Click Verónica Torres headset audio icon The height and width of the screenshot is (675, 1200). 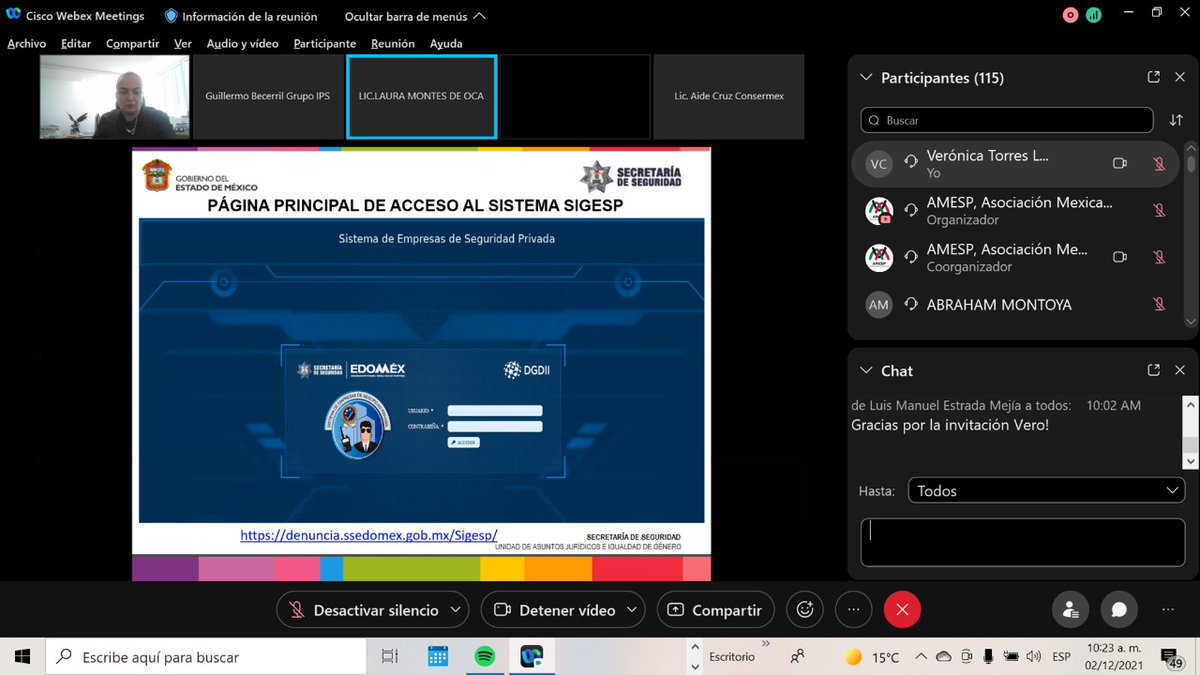point(911,163)
